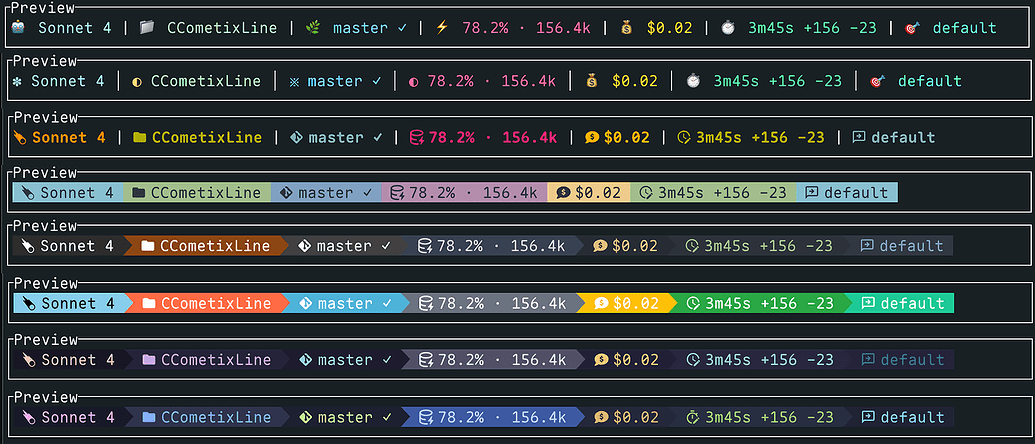Click the coin icon on the yellow $0.02 segment
This screenshot has width=1035, height=444.
click(x=601, y=303)
